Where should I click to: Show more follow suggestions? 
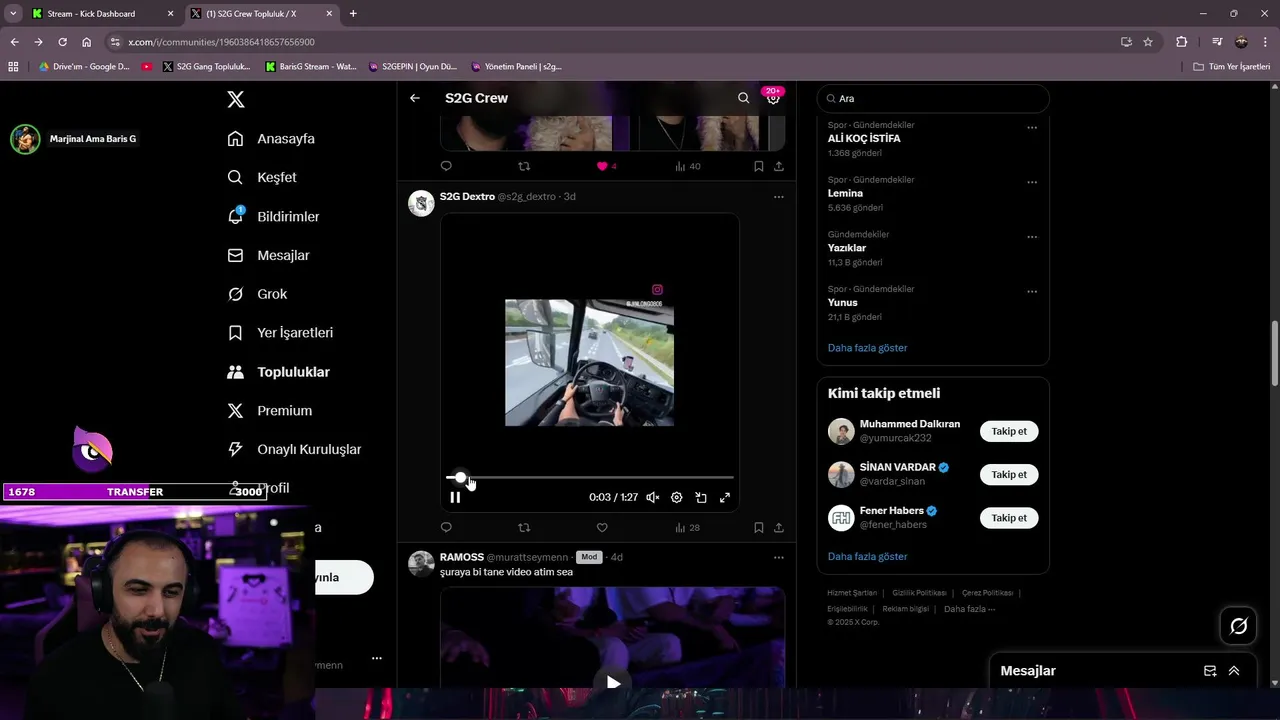868,556
